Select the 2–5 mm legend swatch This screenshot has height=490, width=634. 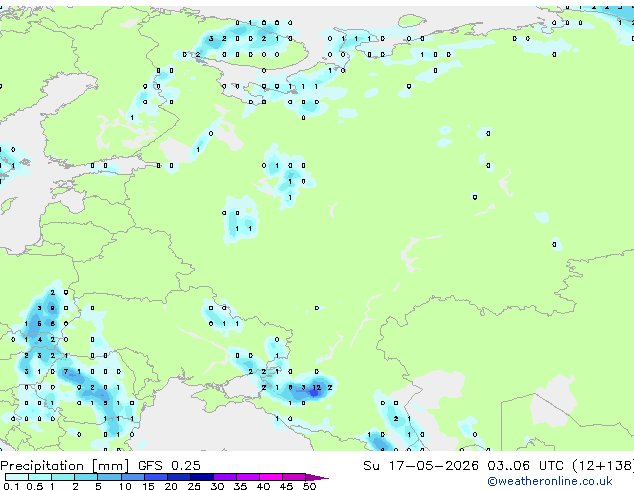[86, 477]
